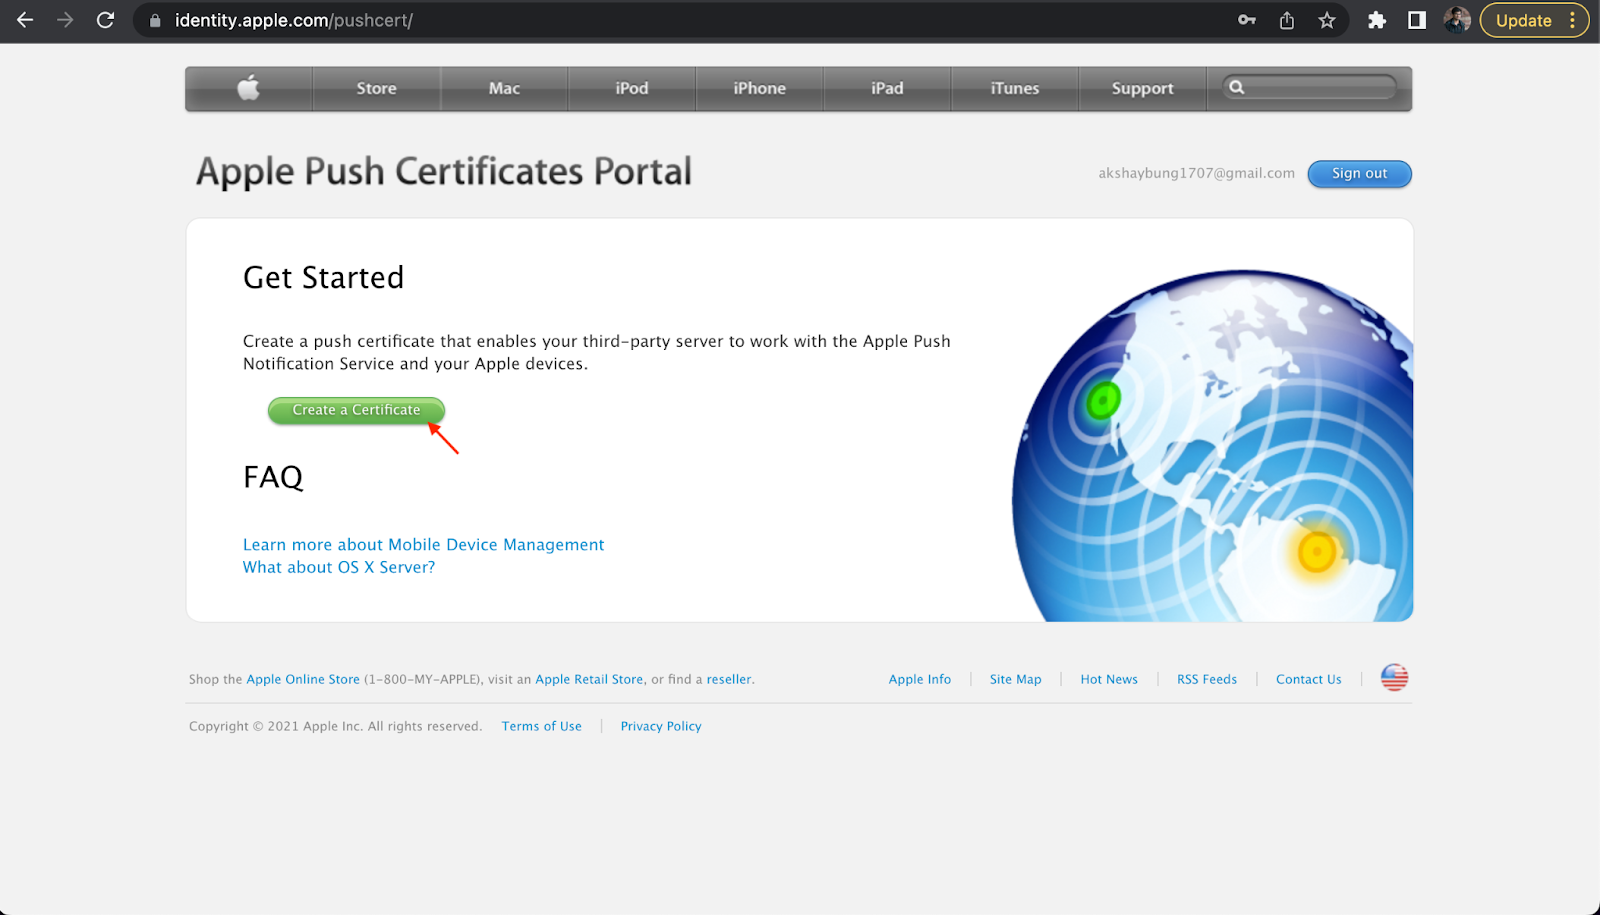
Task: Open the Apple Online Store link
Action: [303, 679]
